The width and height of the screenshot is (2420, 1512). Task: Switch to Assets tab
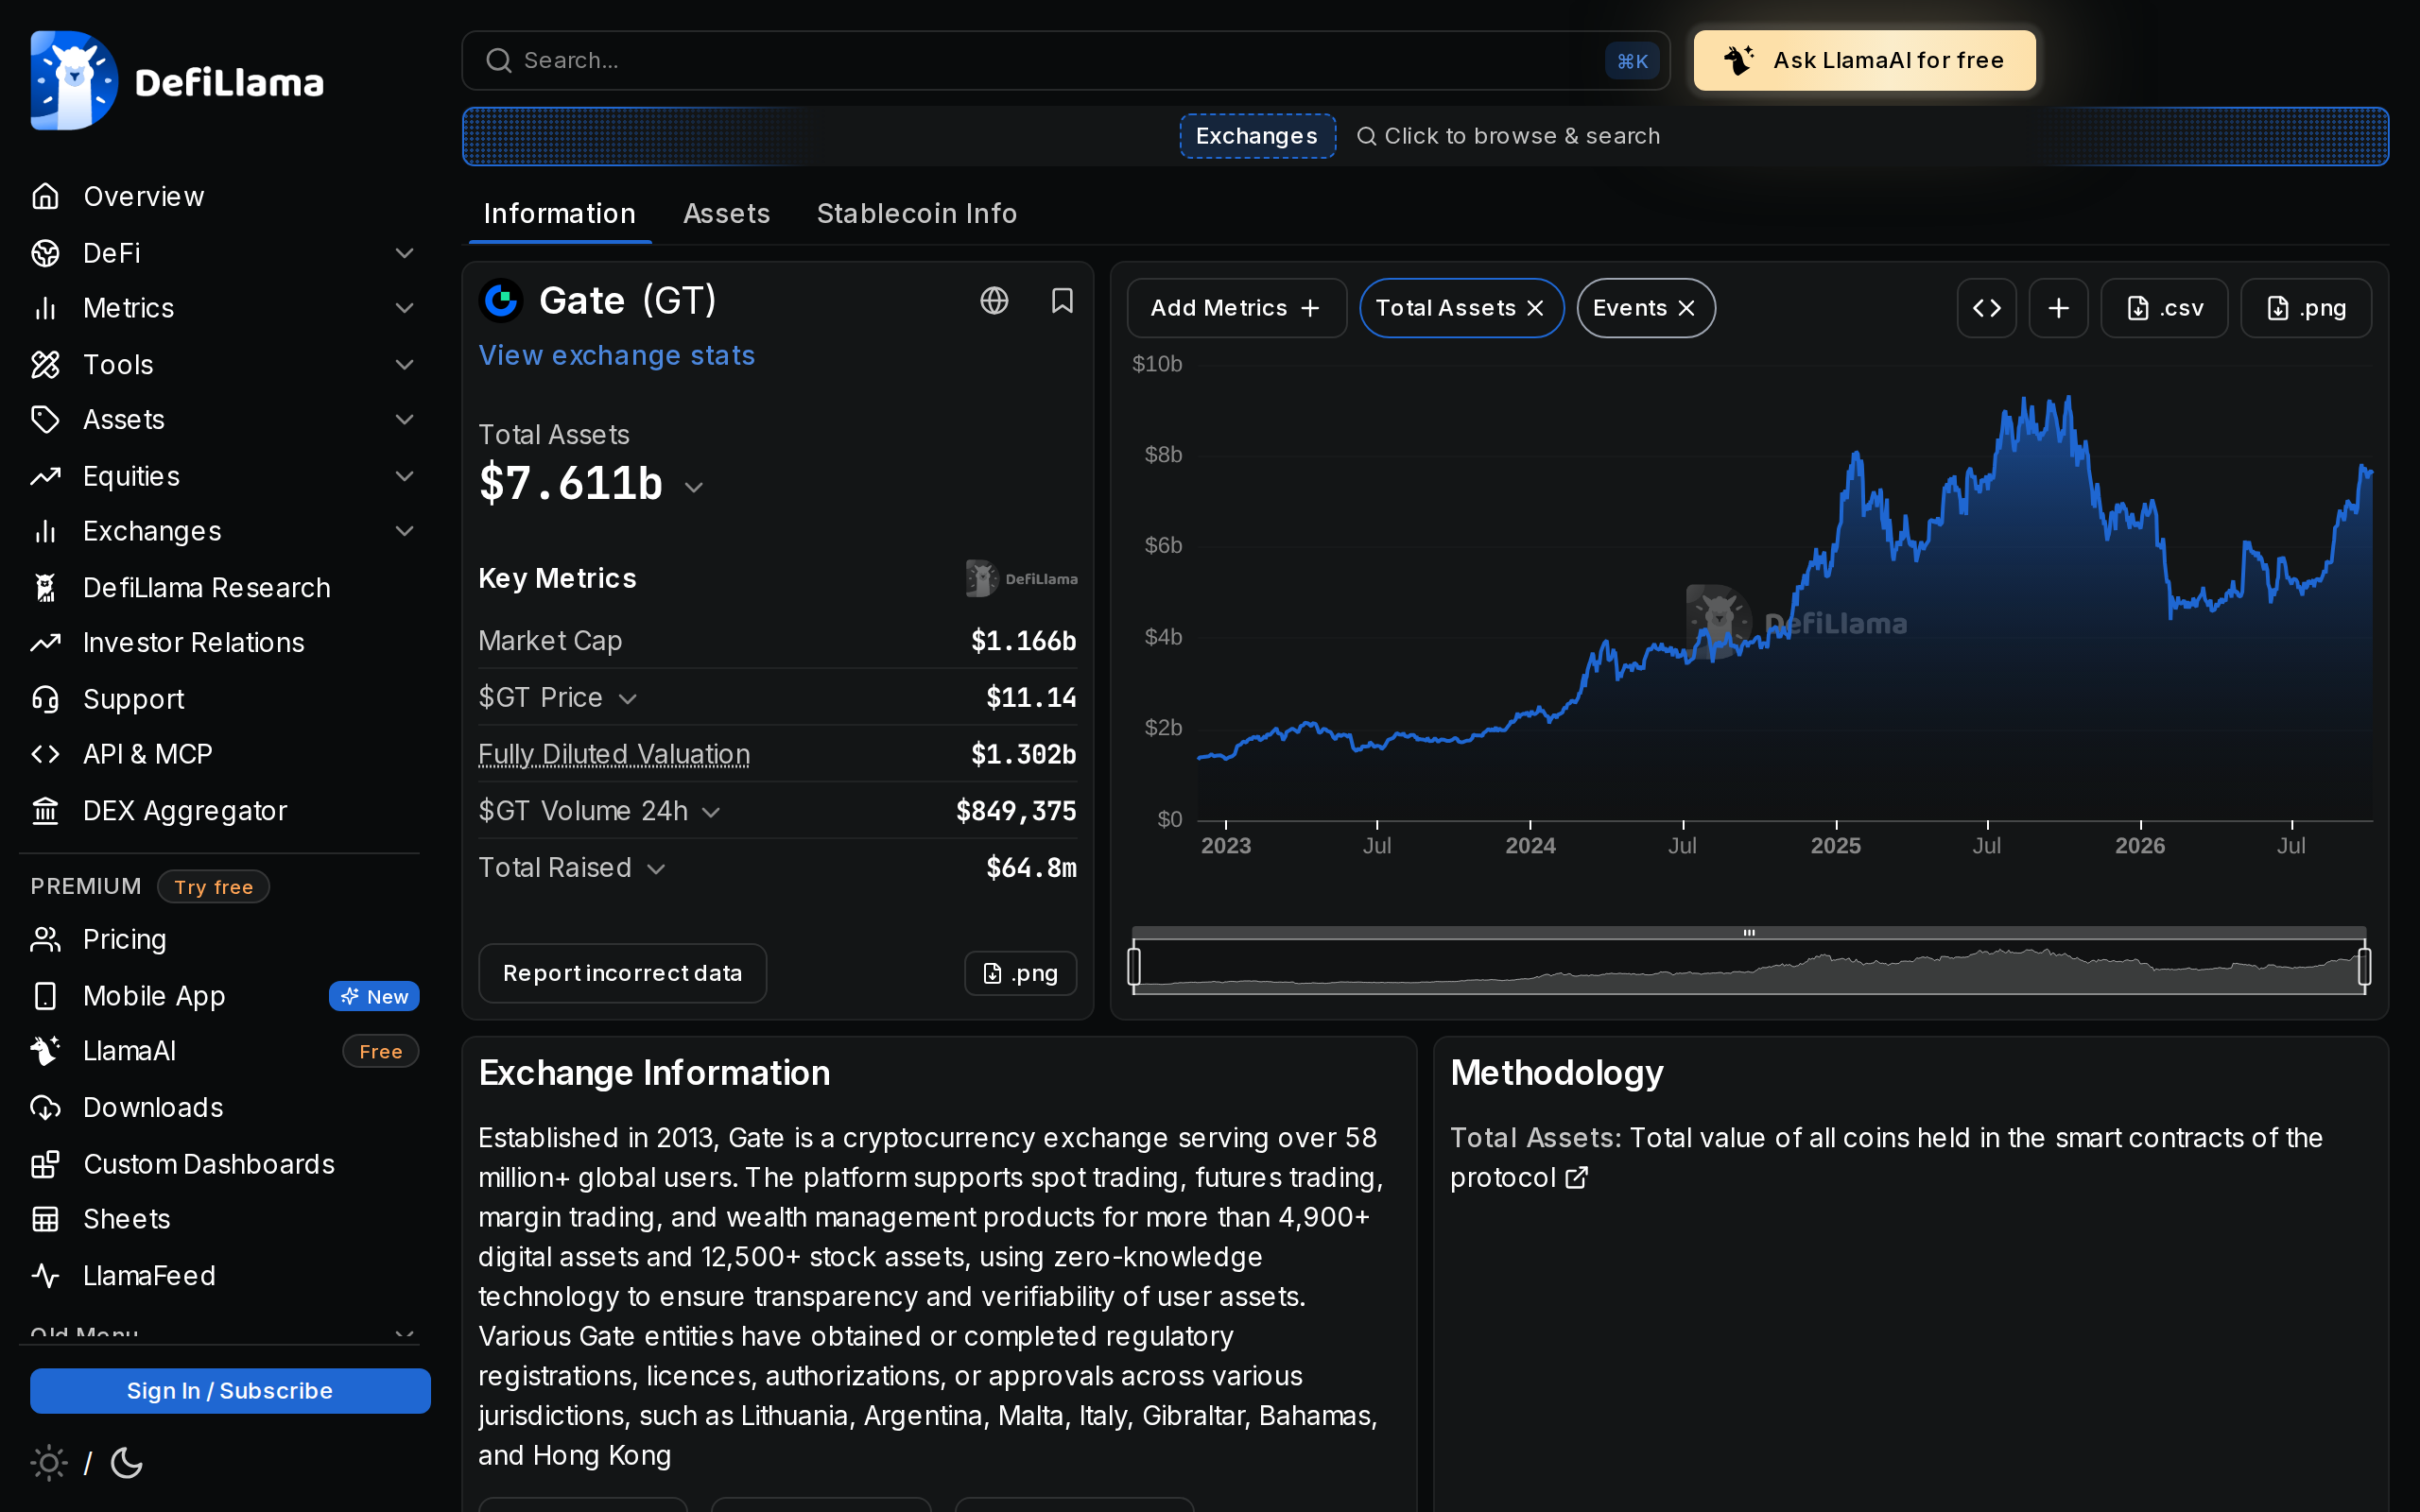point(726,213)
